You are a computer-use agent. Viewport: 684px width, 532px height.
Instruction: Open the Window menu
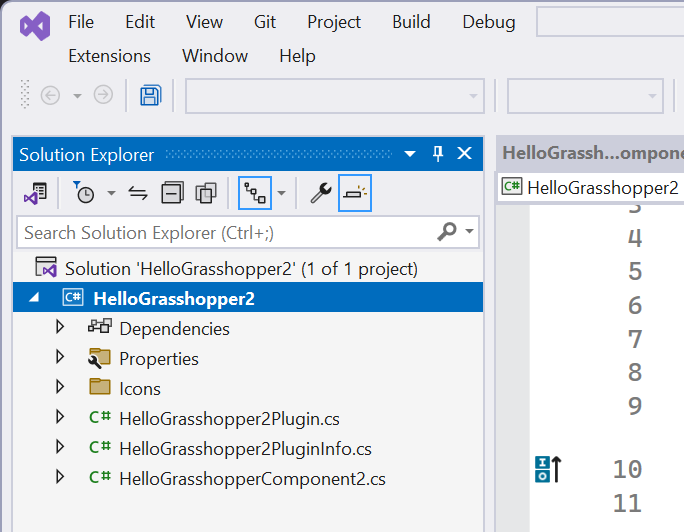[215, 56]
